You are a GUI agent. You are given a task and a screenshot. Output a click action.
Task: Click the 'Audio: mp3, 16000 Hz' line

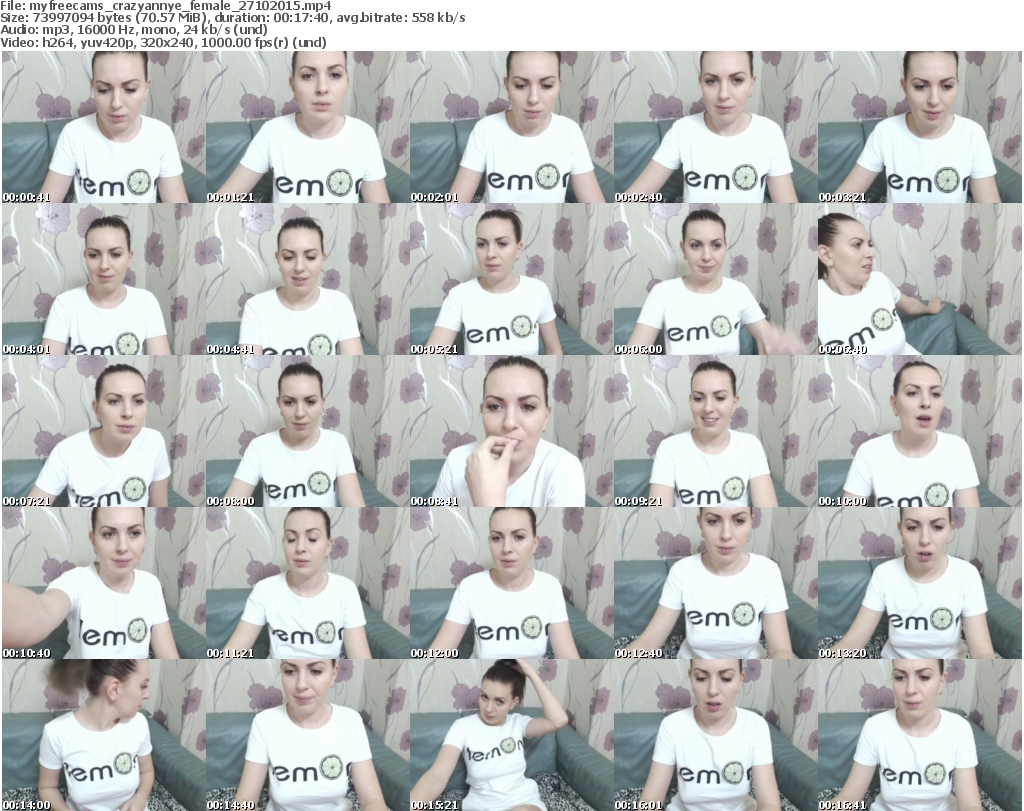134,30
